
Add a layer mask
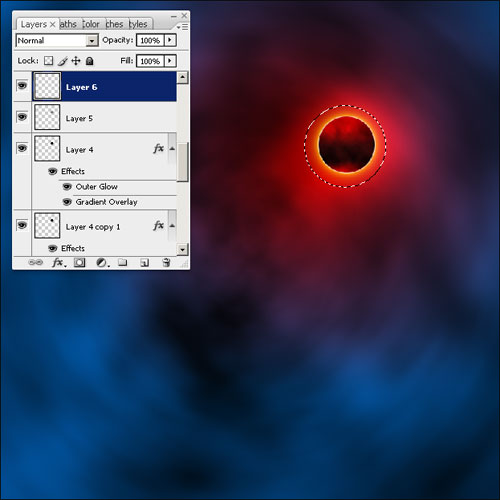(80, 263)
